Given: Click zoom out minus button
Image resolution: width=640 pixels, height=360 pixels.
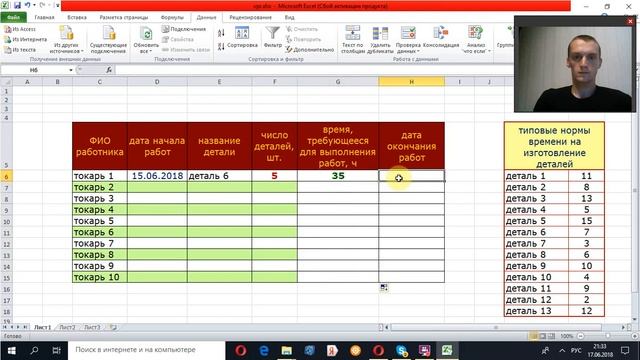Looking at the screenshot, I should [x=580, y=336].
